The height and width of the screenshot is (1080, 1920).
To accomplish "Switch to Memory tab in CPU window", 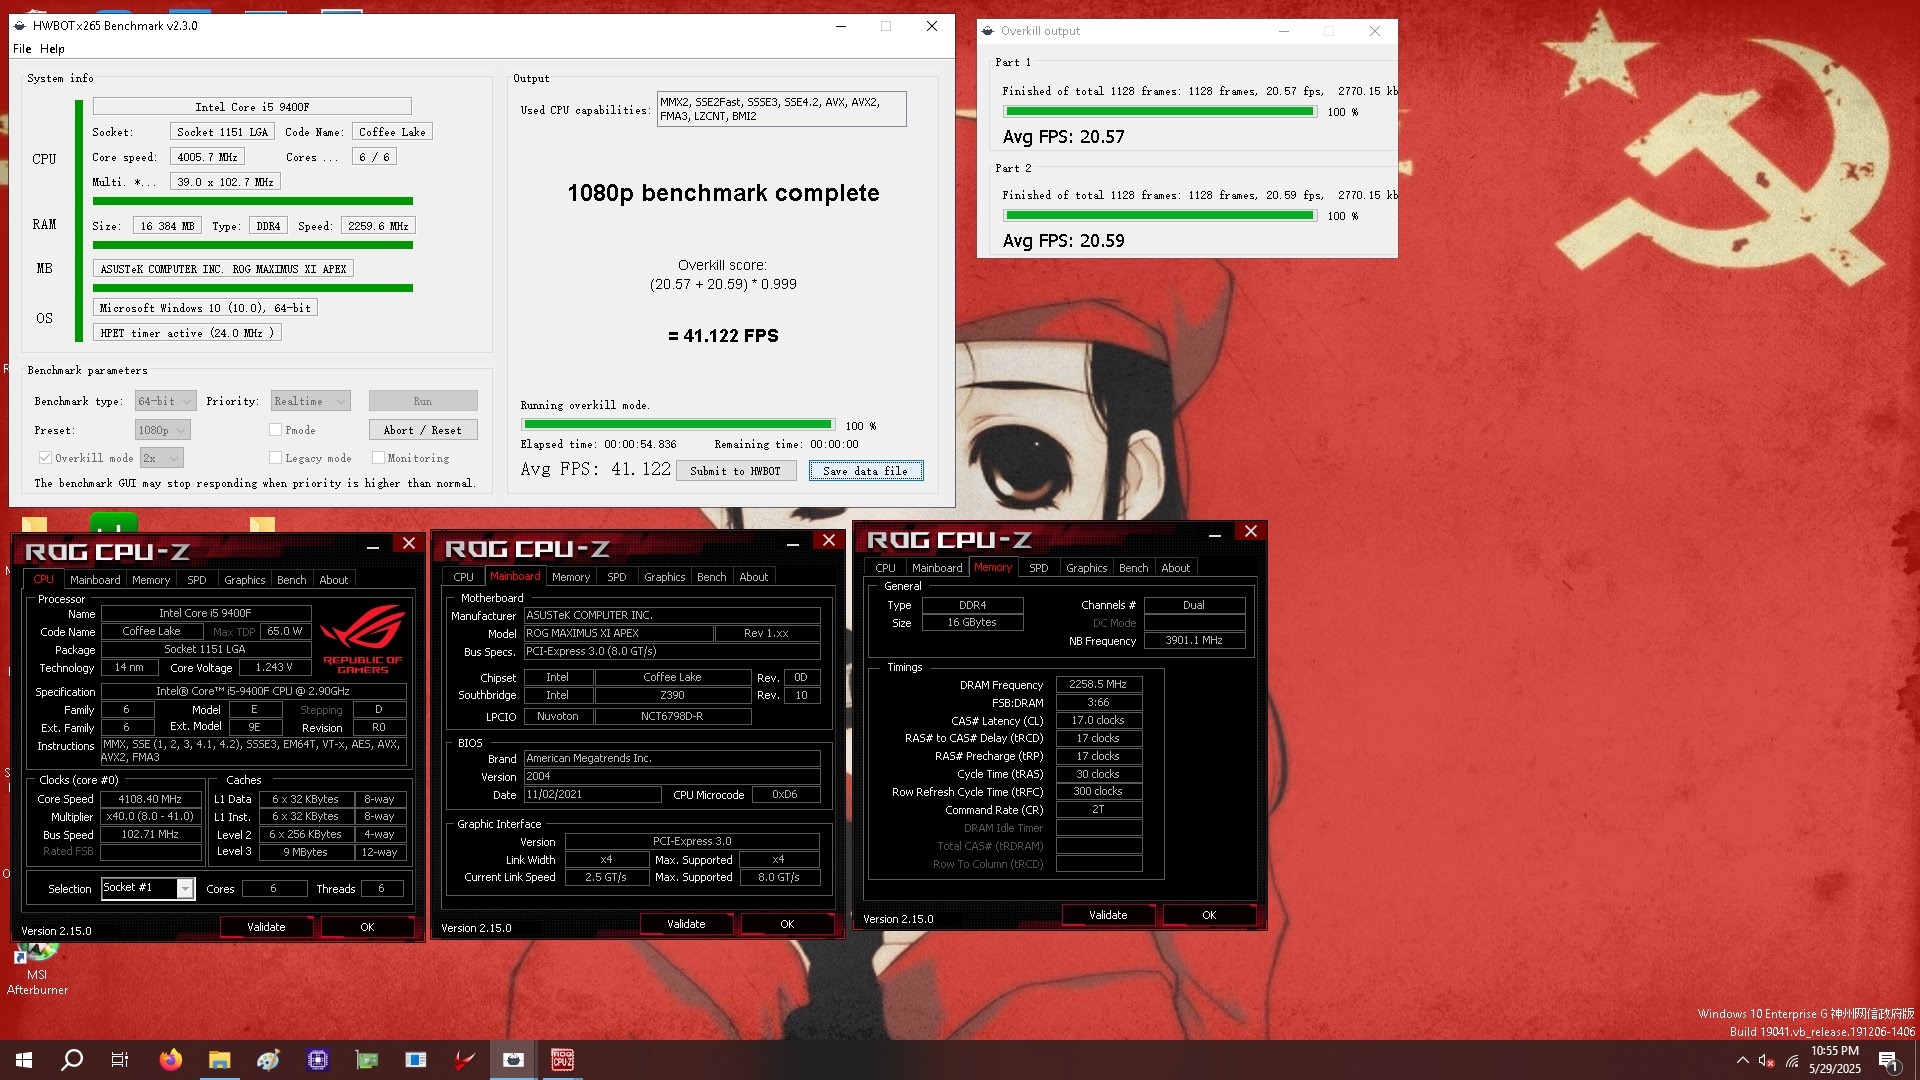I will [x=151, y=580].
